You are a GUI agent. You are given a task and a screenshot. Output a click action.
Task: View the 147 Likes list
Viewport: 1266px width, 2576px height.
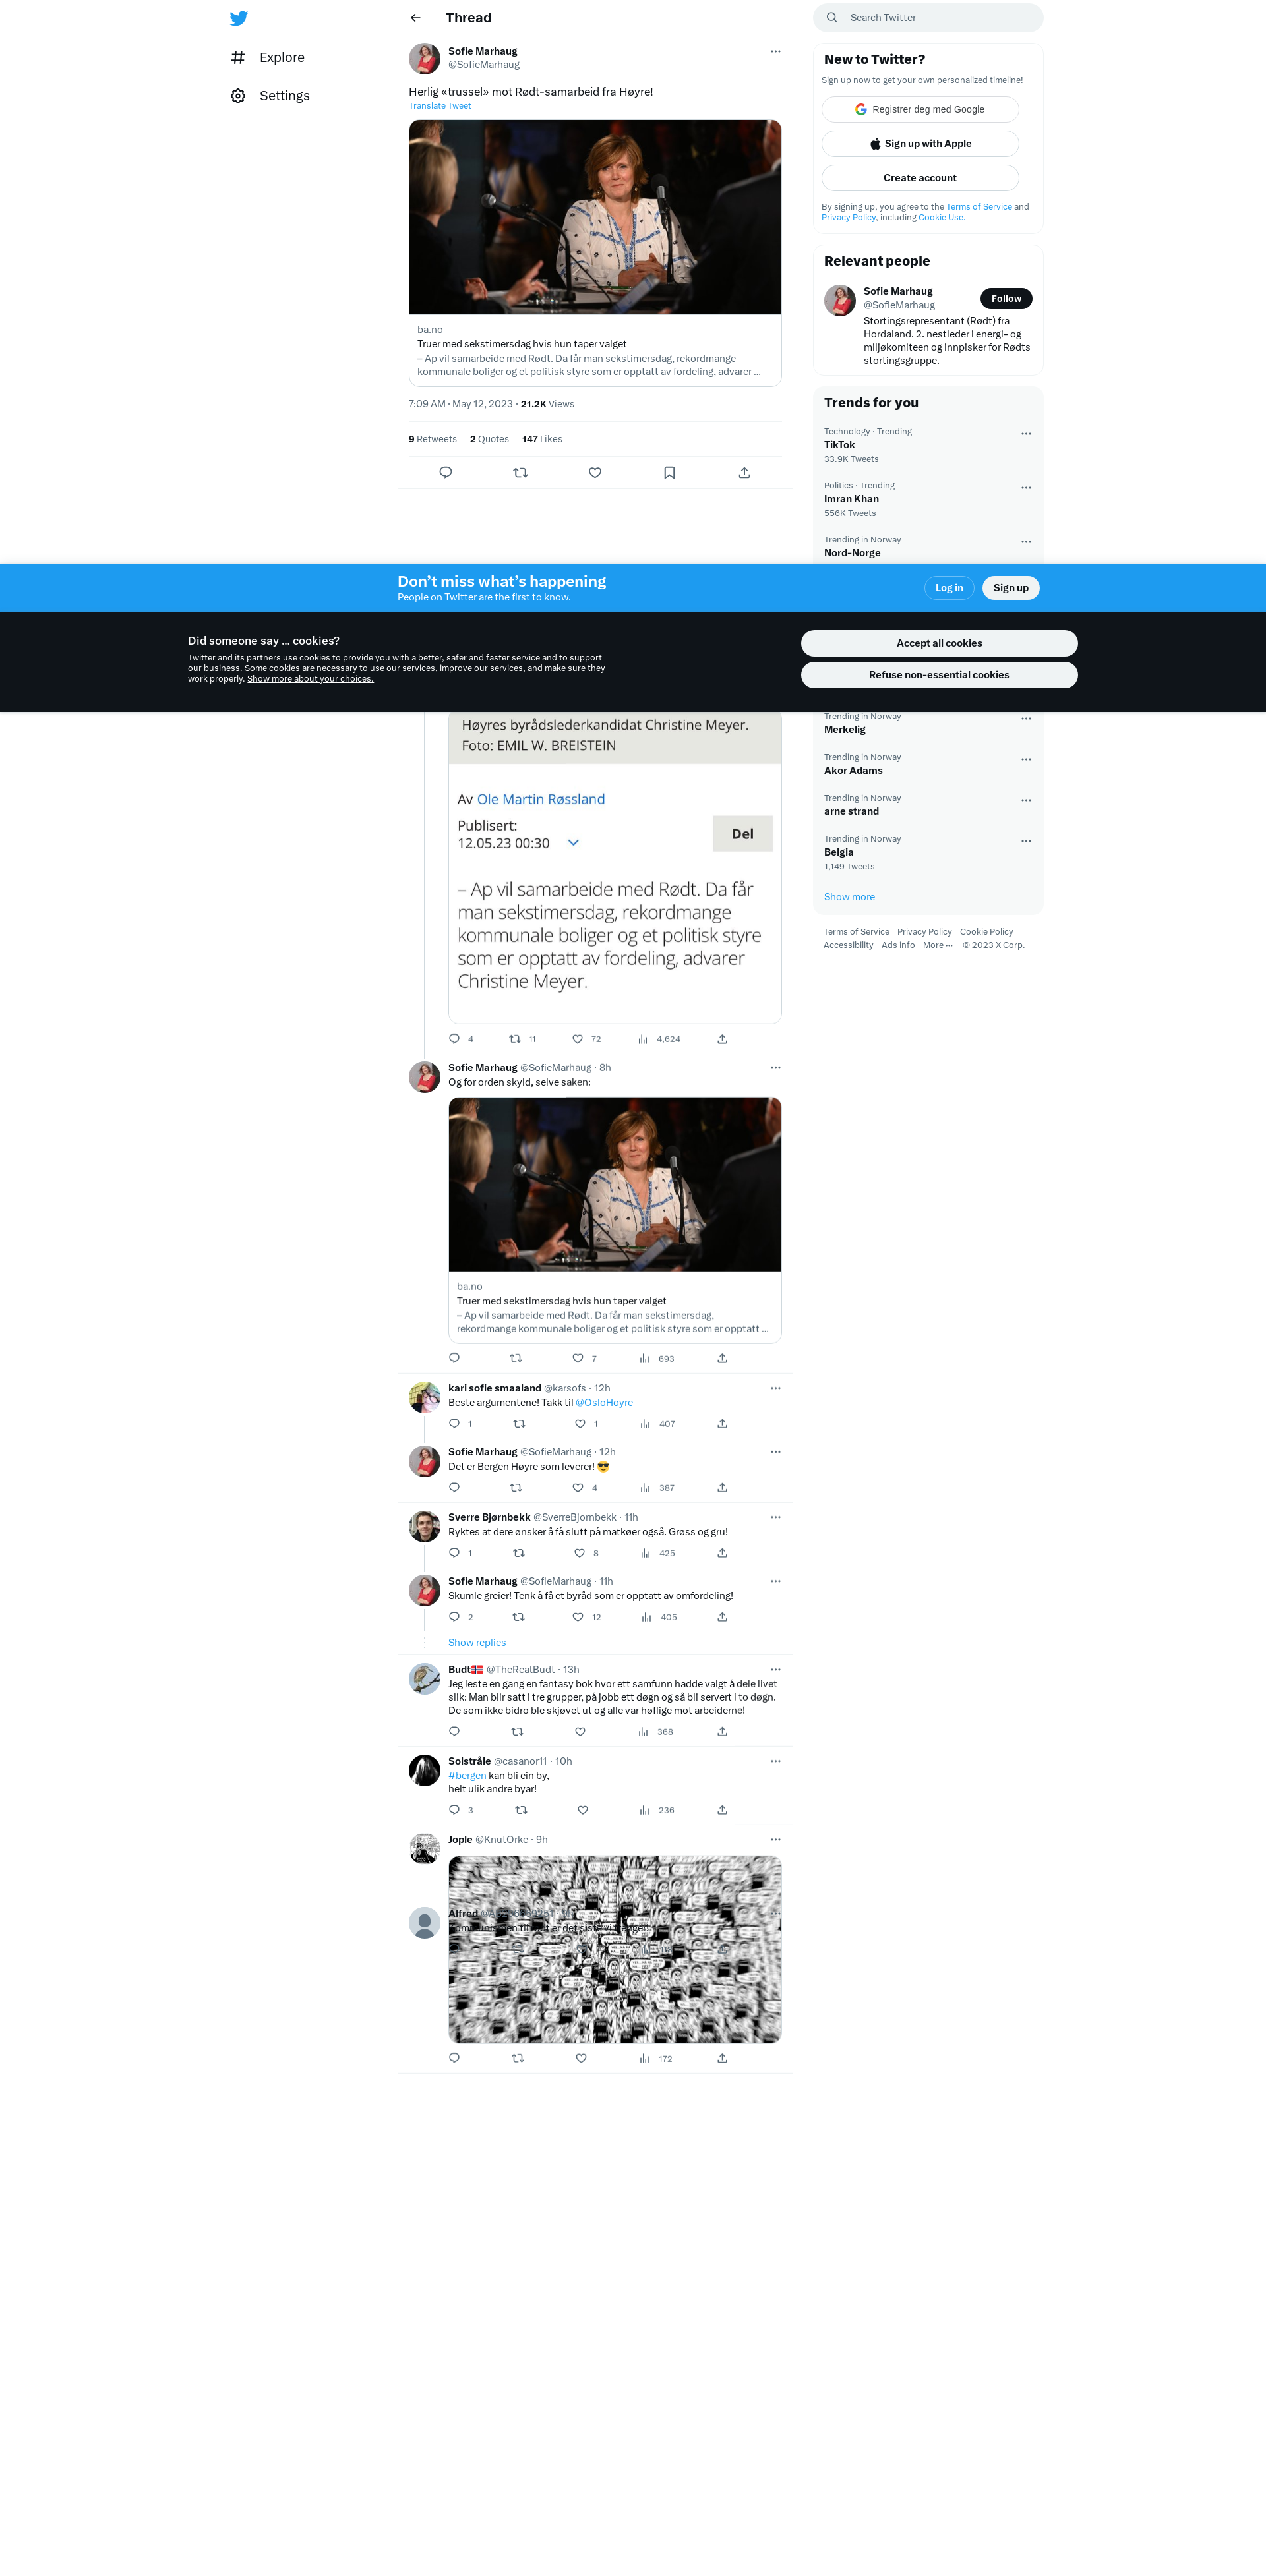(542, 439)
